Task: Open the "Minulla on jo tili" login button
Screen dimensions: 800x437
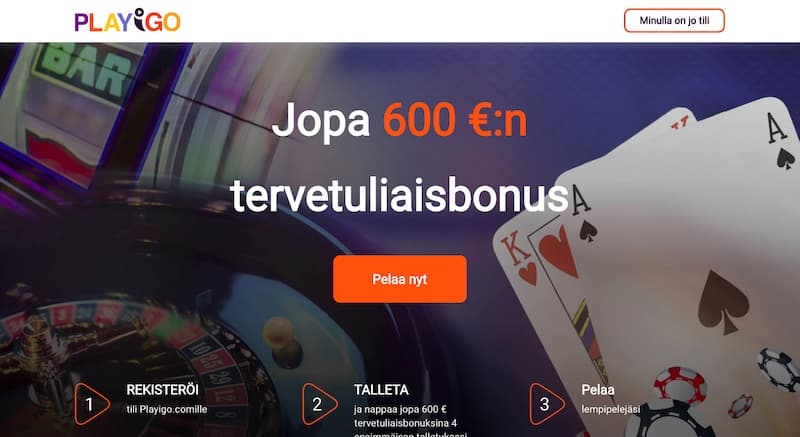Action: coord(674,21)
